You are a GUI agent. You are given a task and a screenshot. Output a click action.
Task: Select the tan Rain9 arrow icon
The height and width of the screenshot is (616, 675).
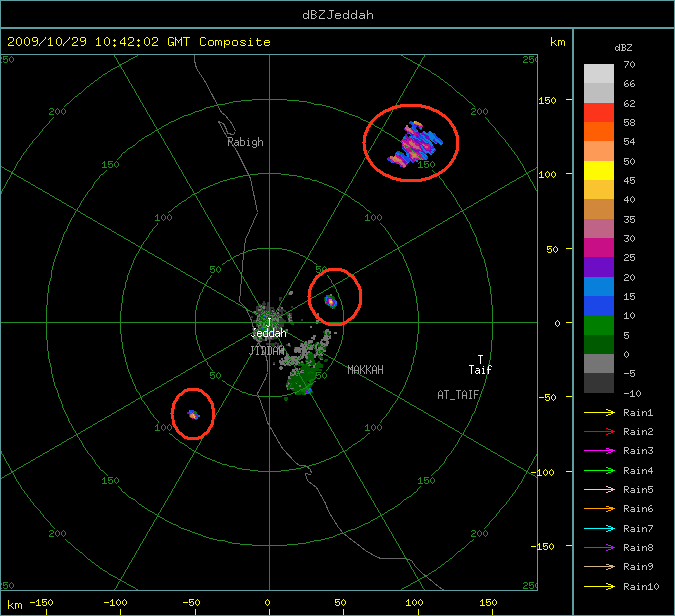click(x=599, y=566)
